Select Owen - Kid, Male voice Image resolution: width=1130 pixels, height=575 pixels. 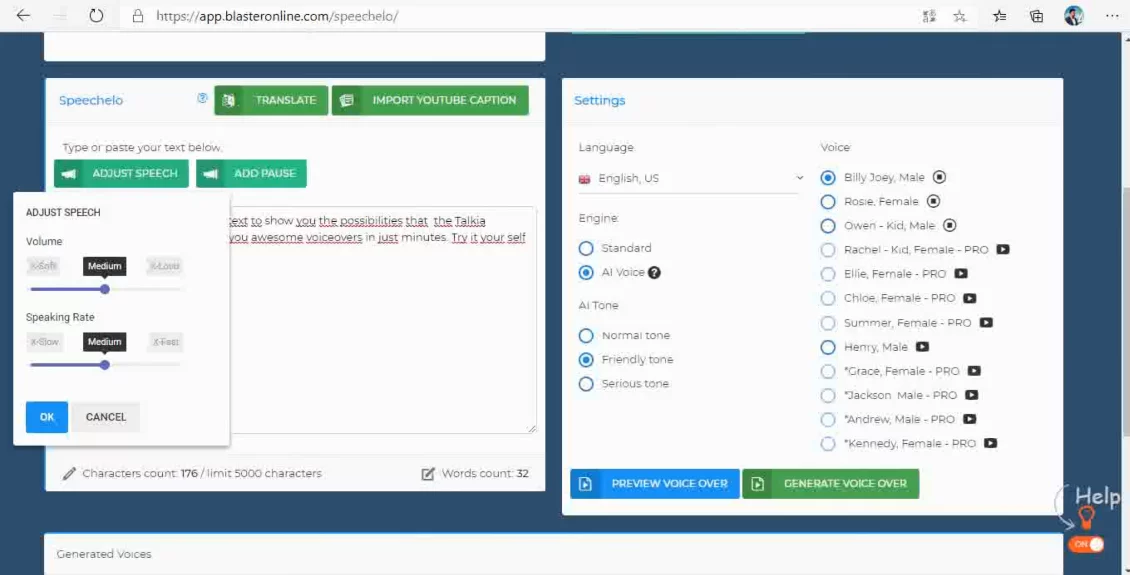click(828, 226)
